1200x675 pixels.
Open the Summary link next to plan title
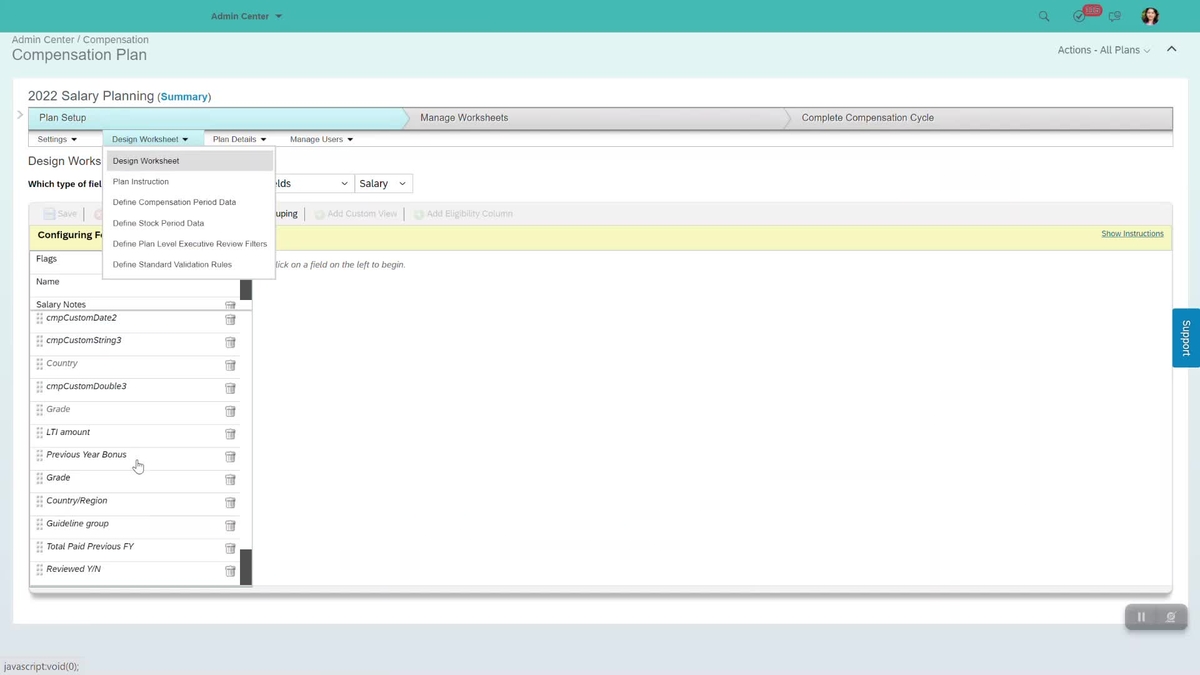click(184, 96)
